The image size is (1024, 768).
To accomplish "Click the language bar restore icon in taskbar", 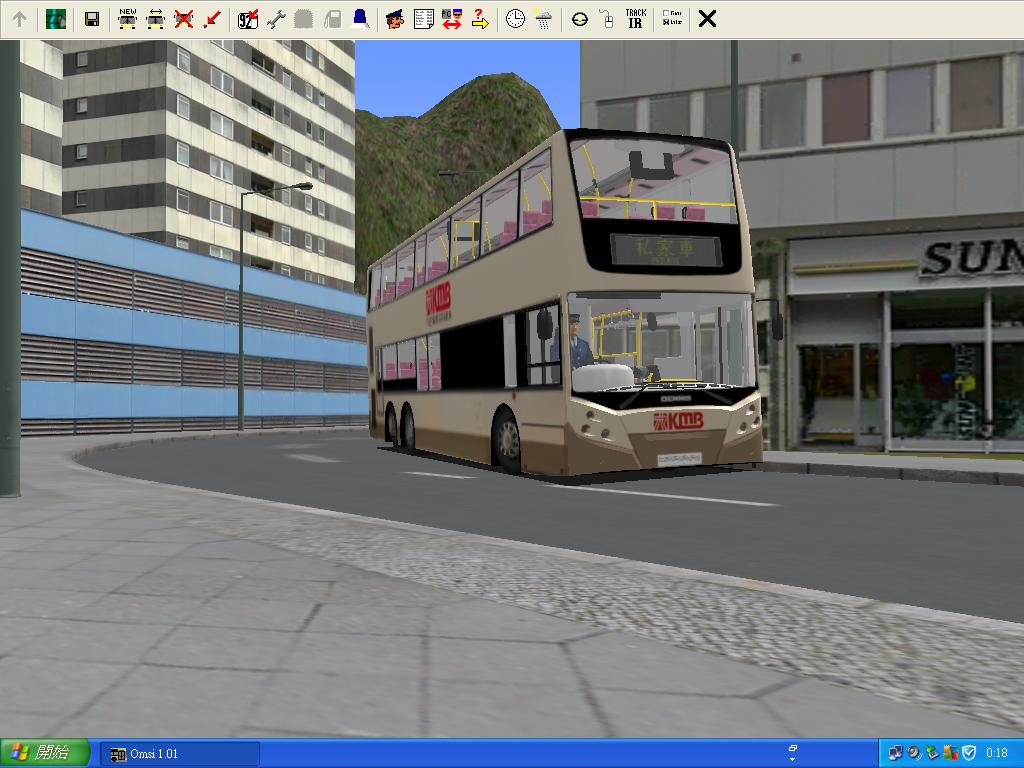I will coord(793,748).
